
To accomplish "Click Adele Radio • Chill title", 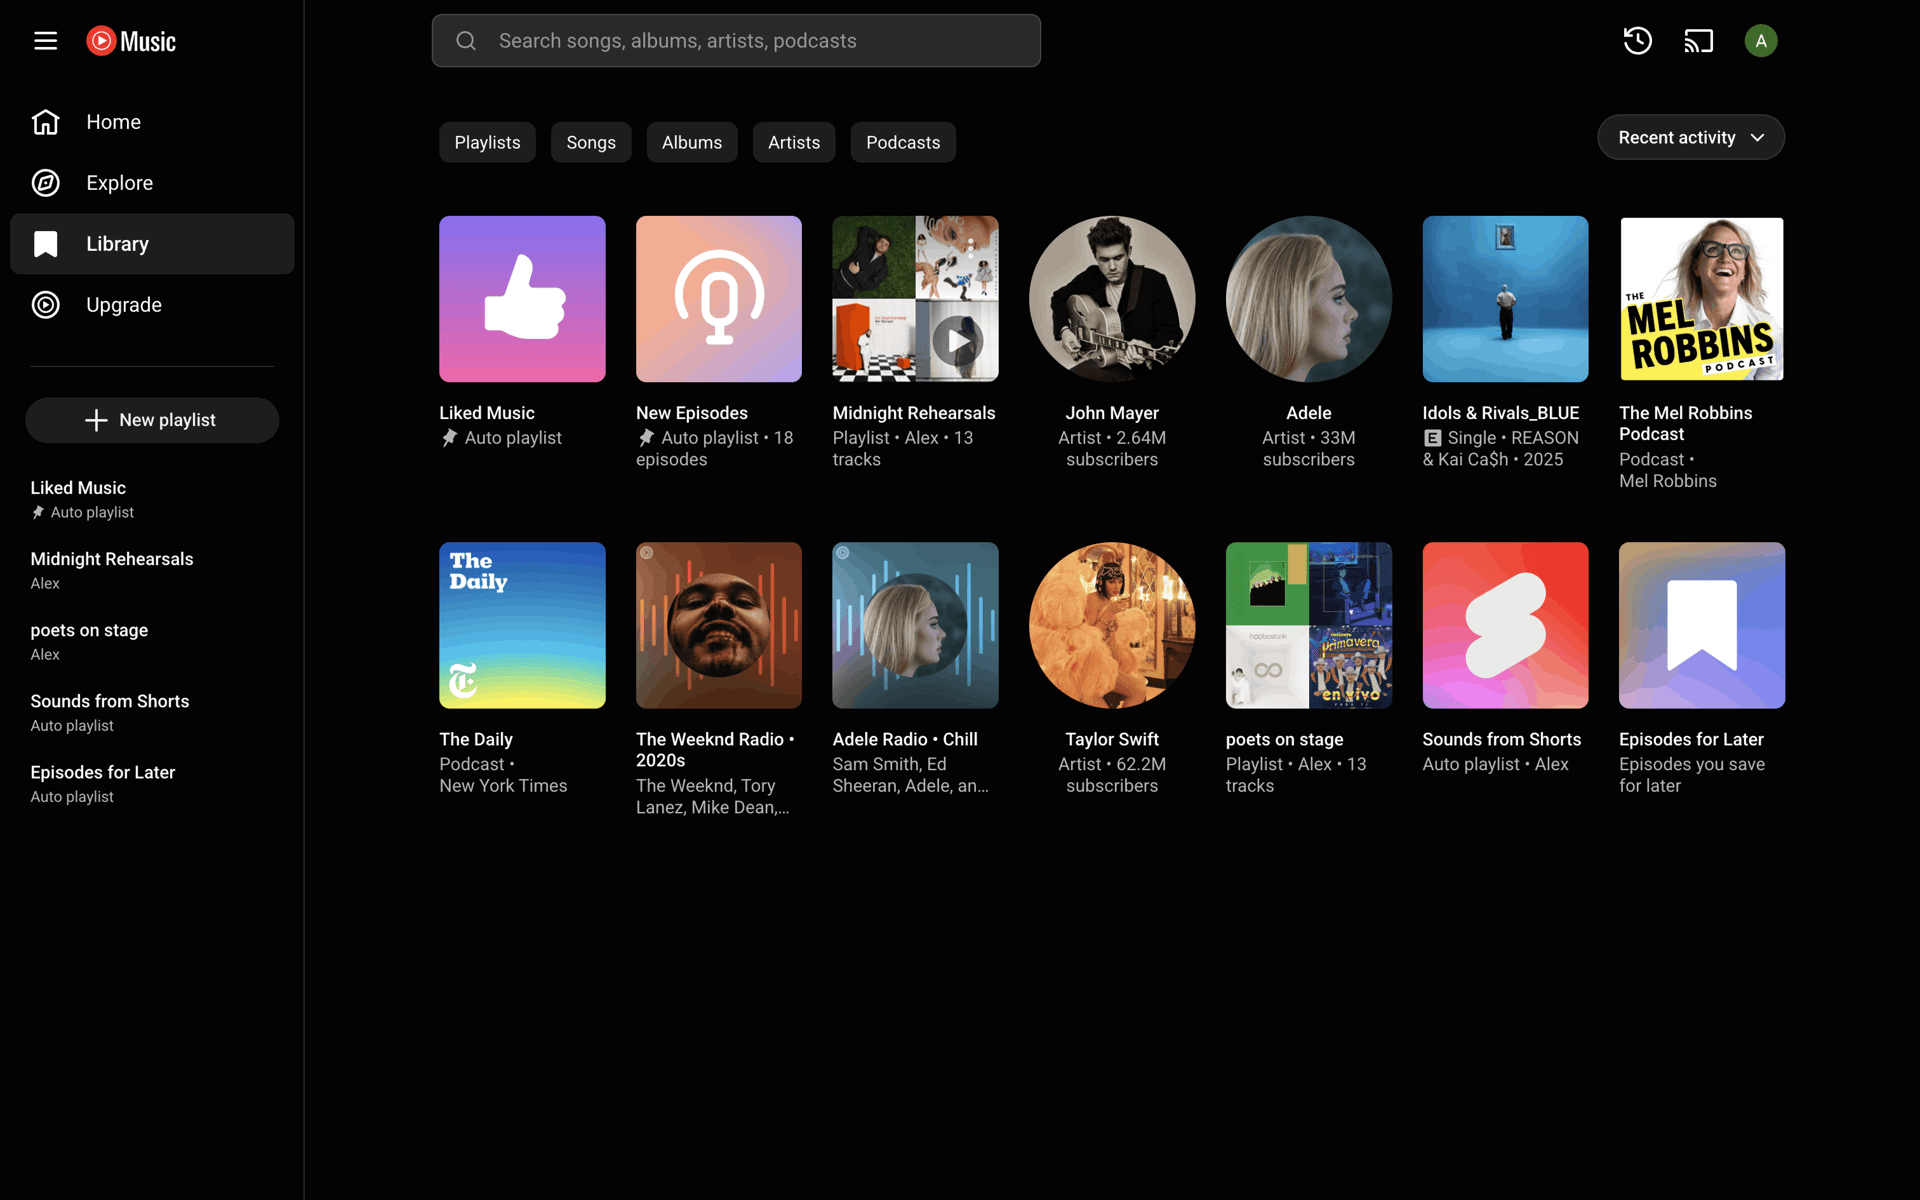I will click(x=905, y=739).
